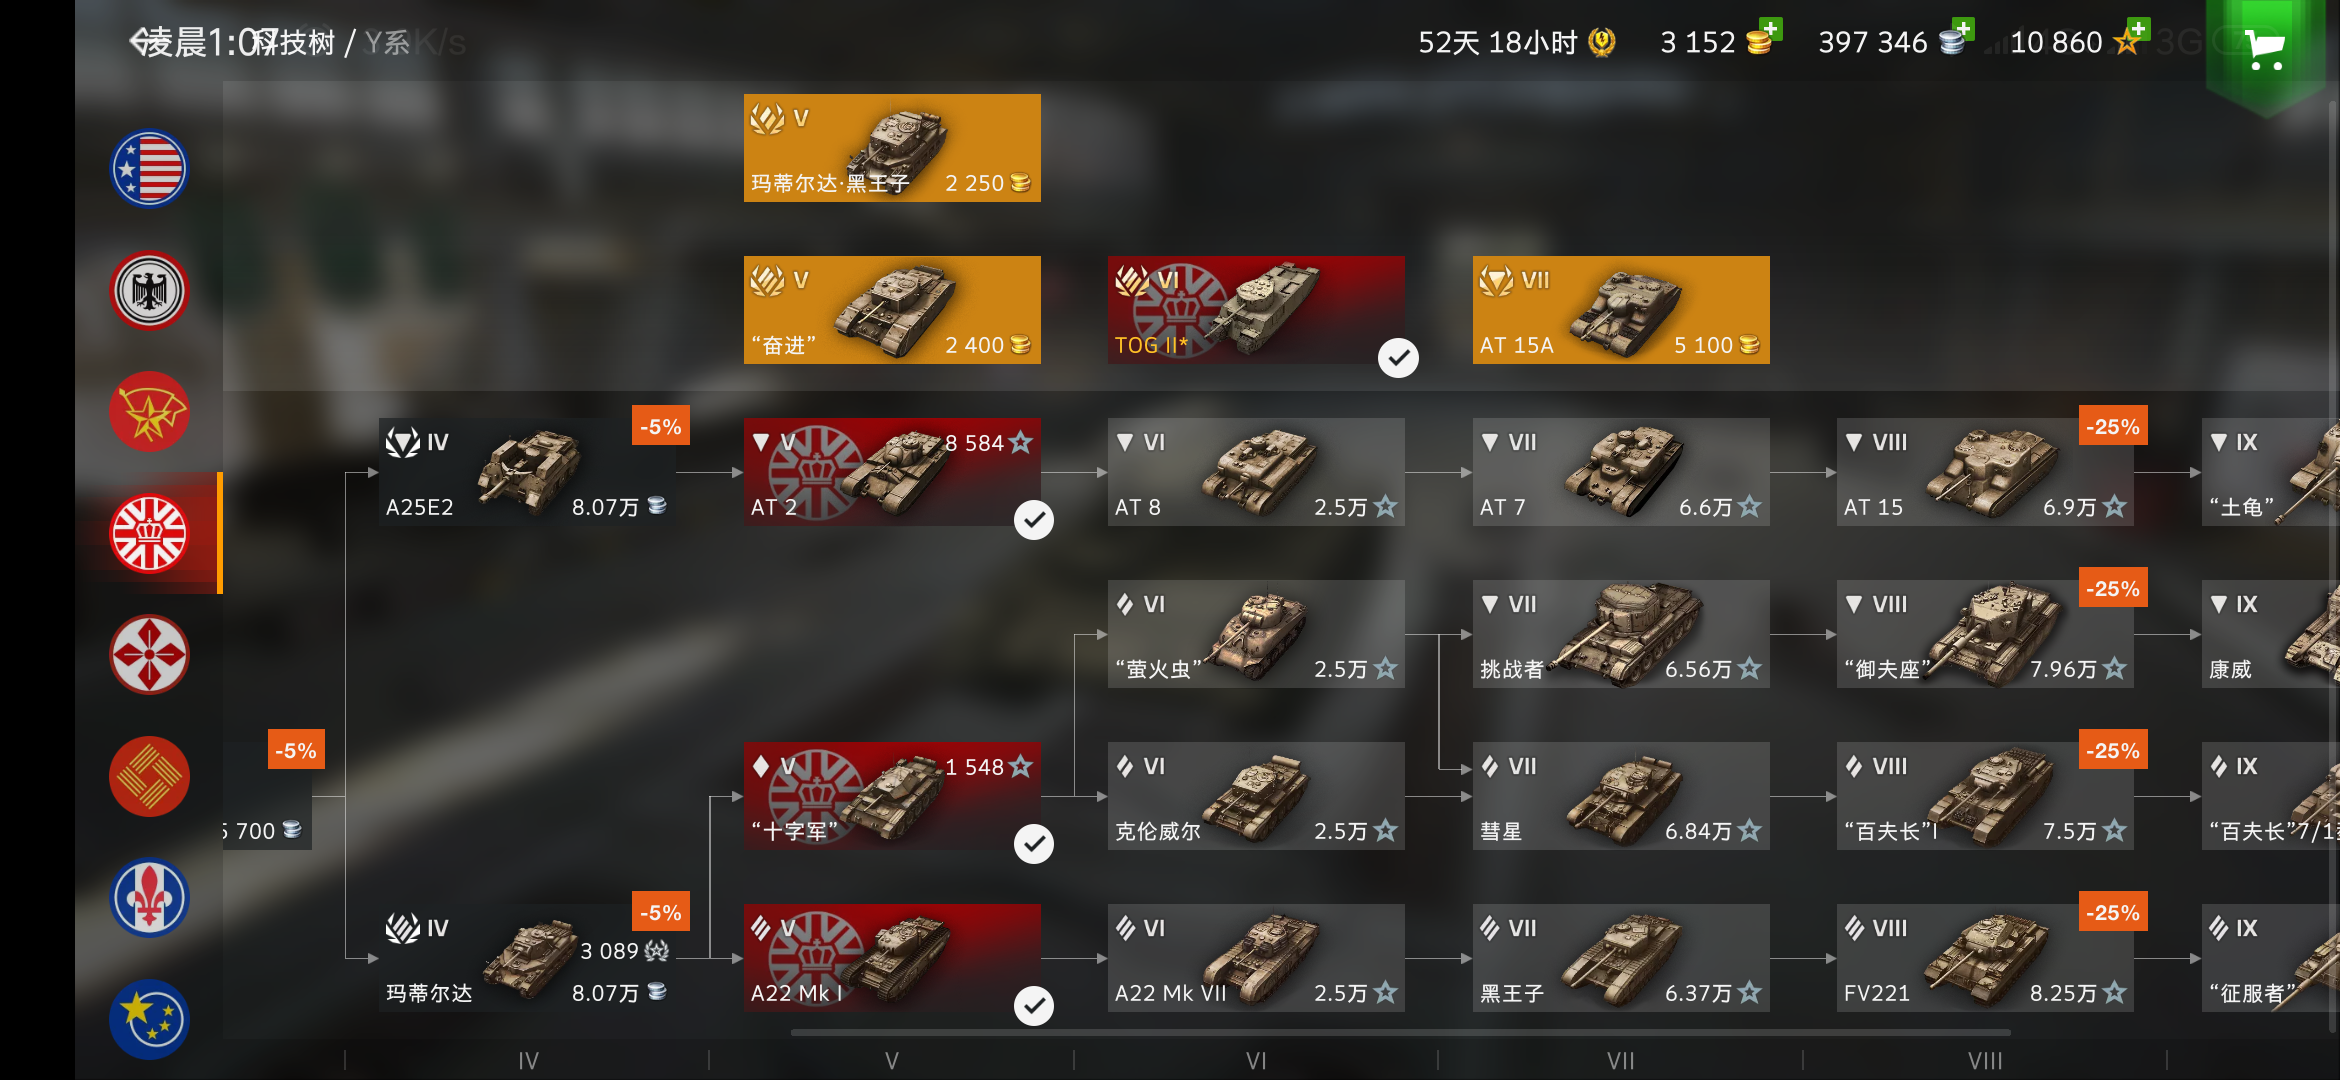The width and height of the screenshot is (2340, 1080).
Task: Click the horizontal tech tree scrollbar
Action: 1400,1032
